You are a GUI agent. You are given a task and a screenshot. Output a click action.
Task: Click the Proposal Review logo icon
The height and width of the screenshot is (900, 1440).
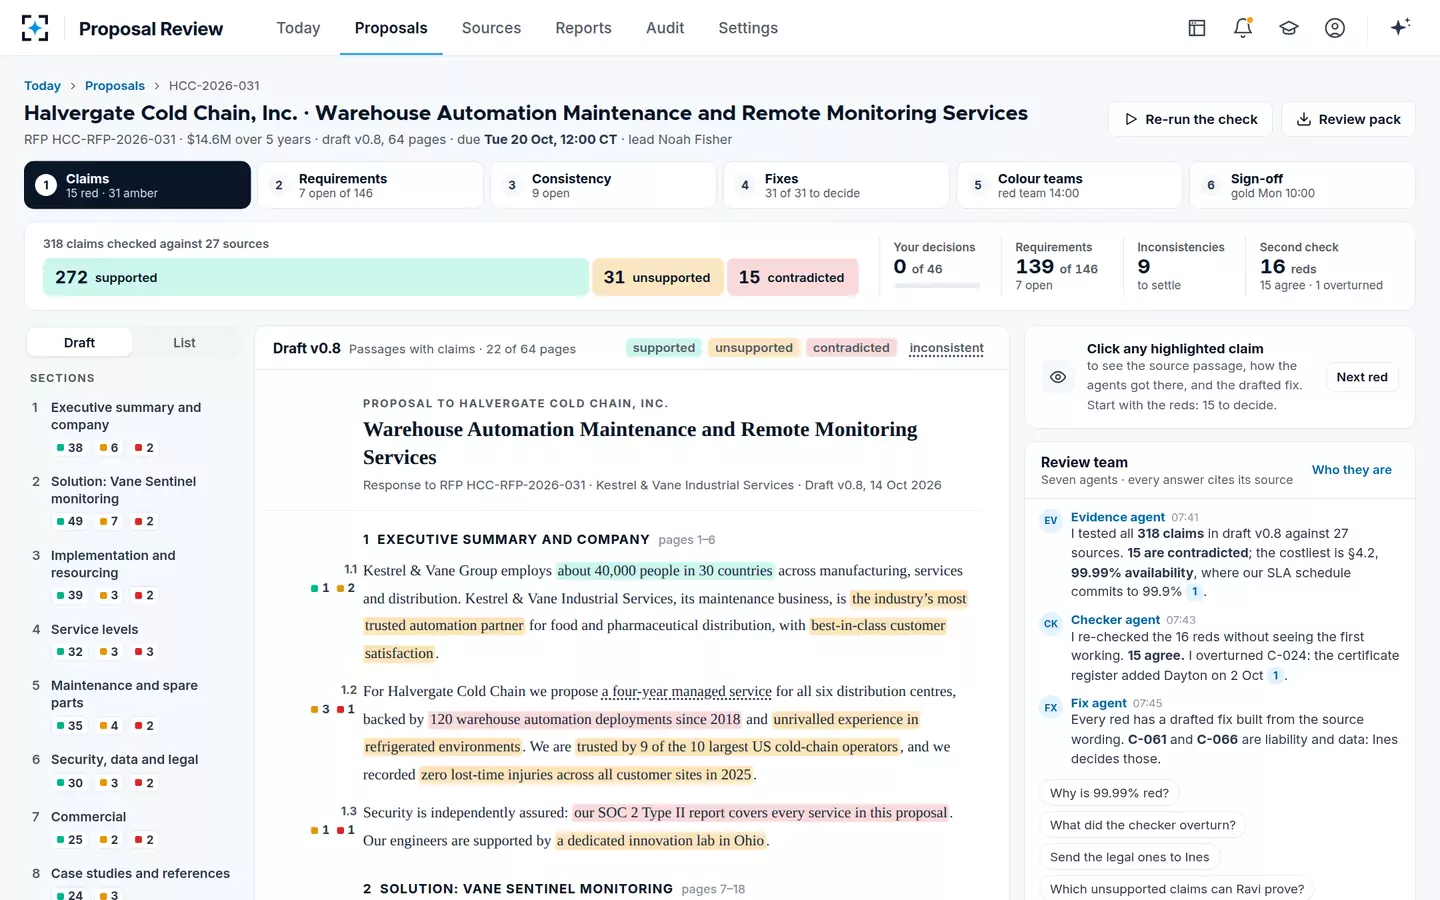35,28
